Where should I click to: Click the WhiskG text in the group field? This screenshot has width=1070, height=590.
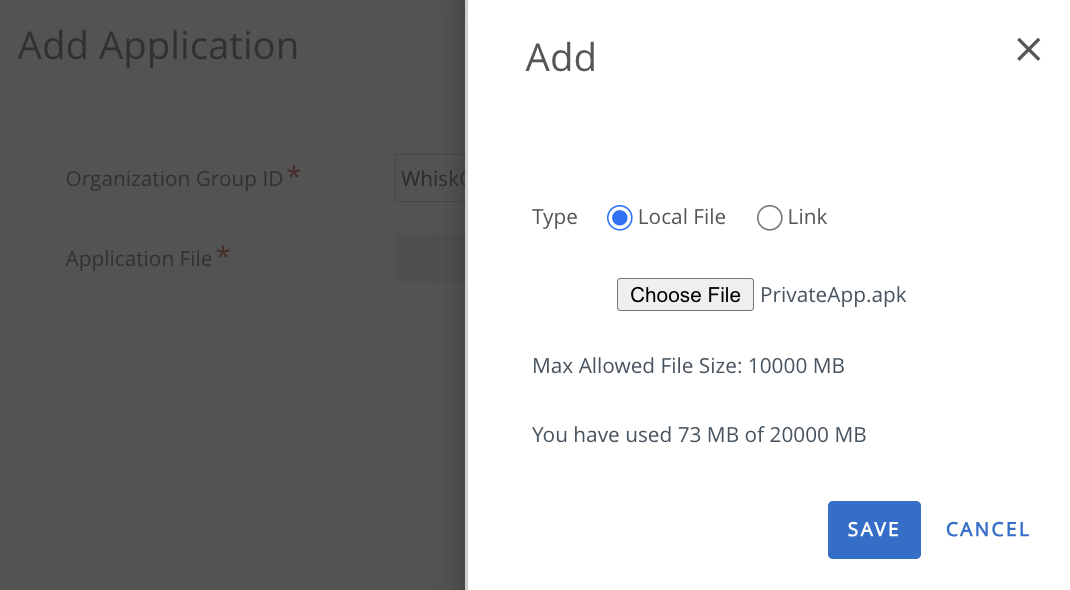tap(429, 178)
